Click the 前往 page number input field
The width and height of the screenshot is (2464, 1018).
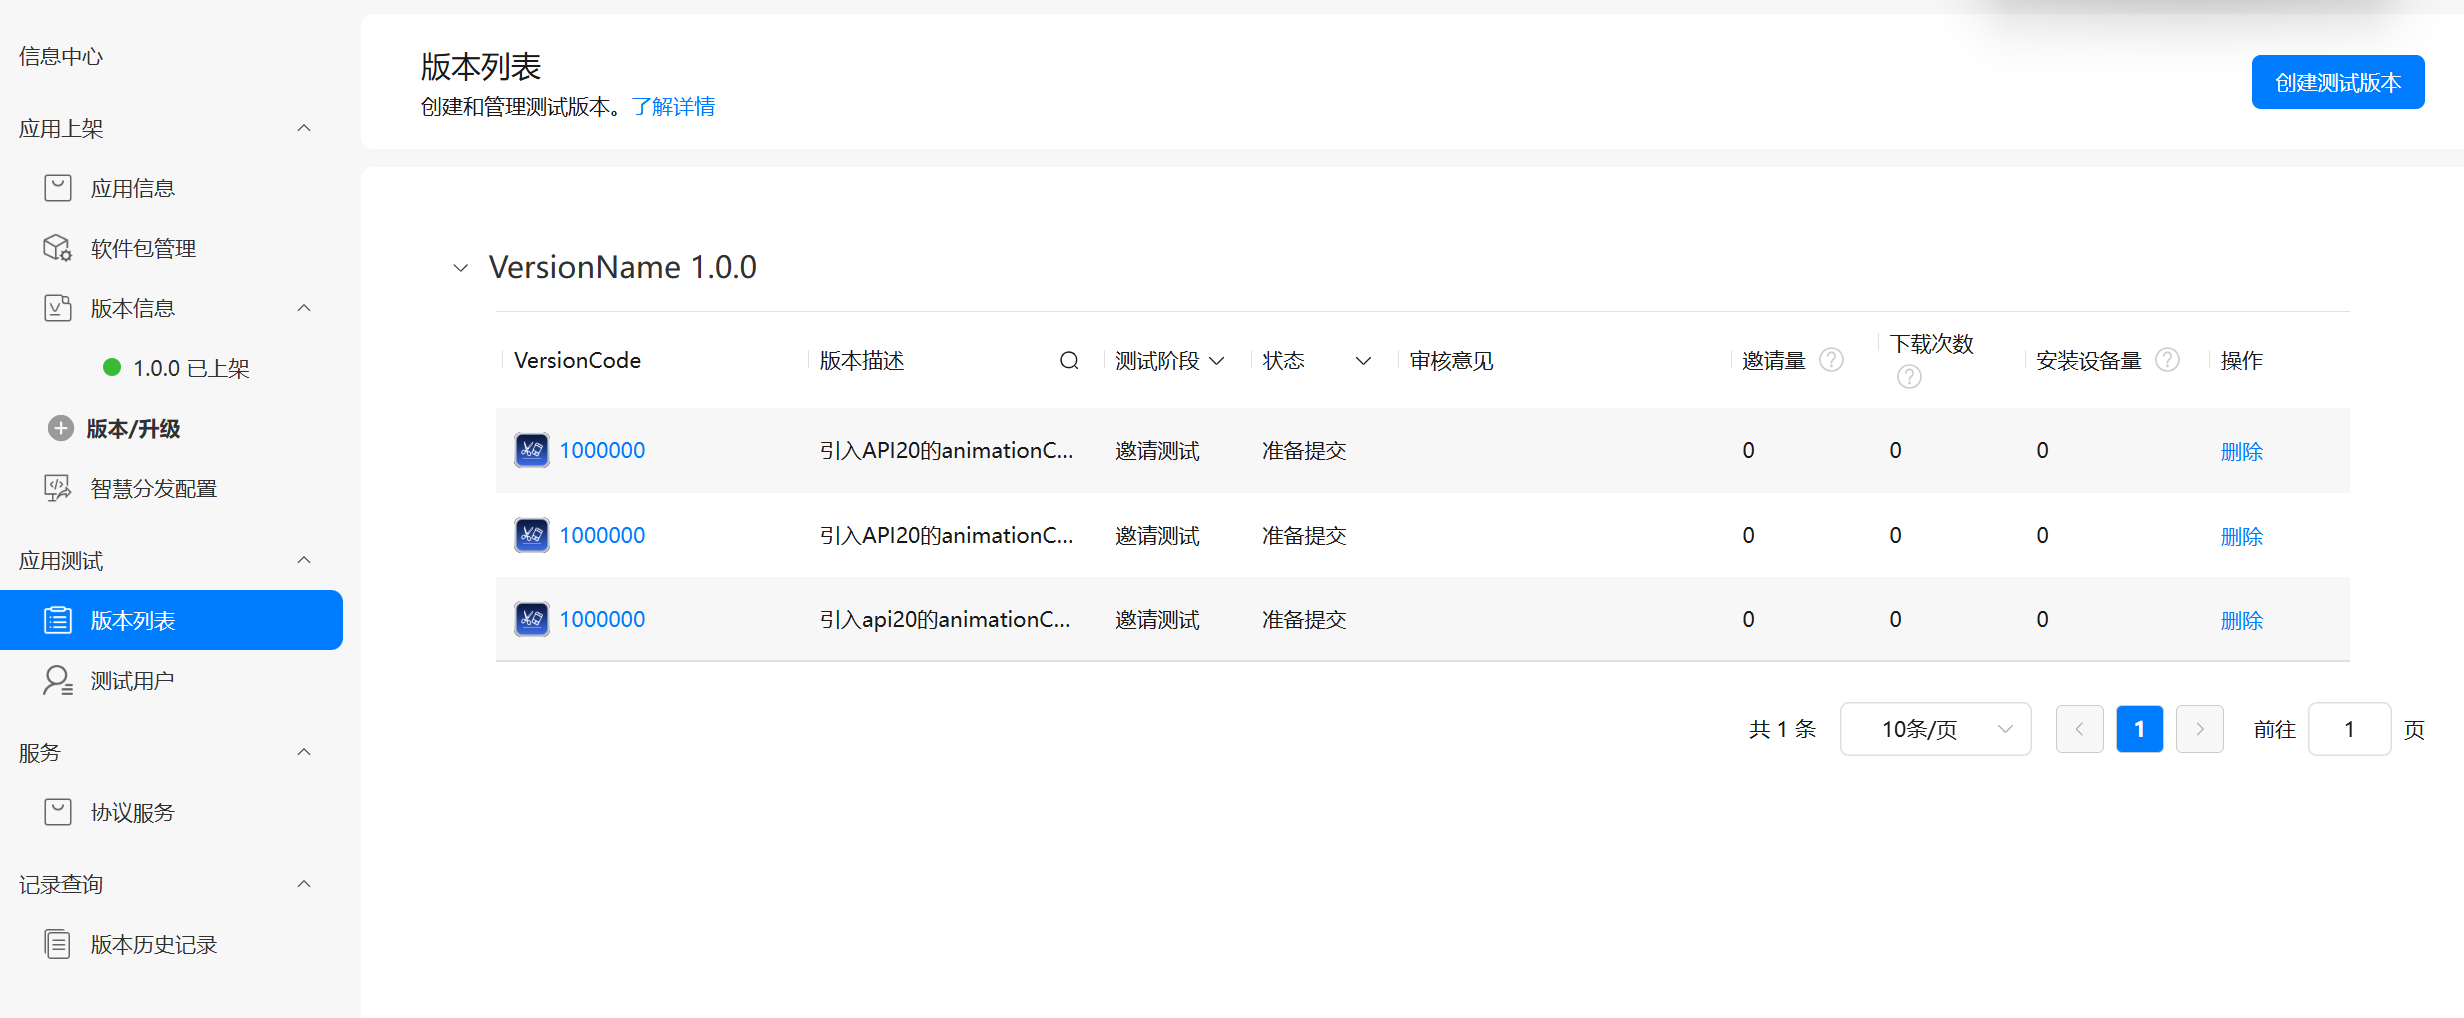click(x=2348, y=729)
